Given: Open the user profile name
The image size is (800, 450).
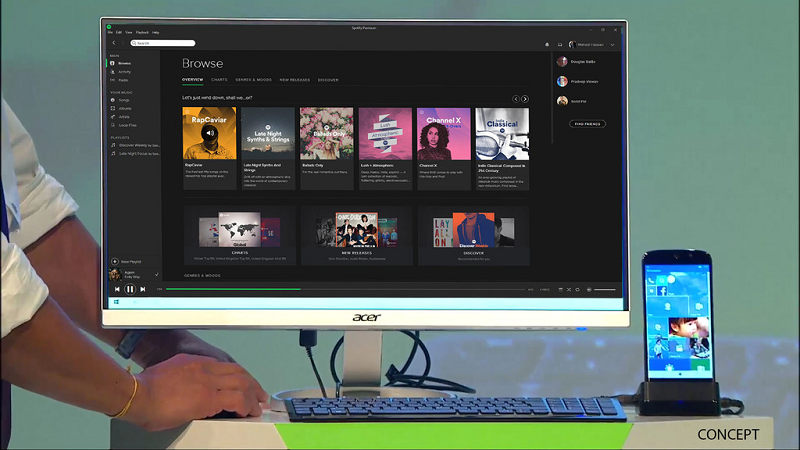Looking at the screenshot, I should tap(591, 44).
